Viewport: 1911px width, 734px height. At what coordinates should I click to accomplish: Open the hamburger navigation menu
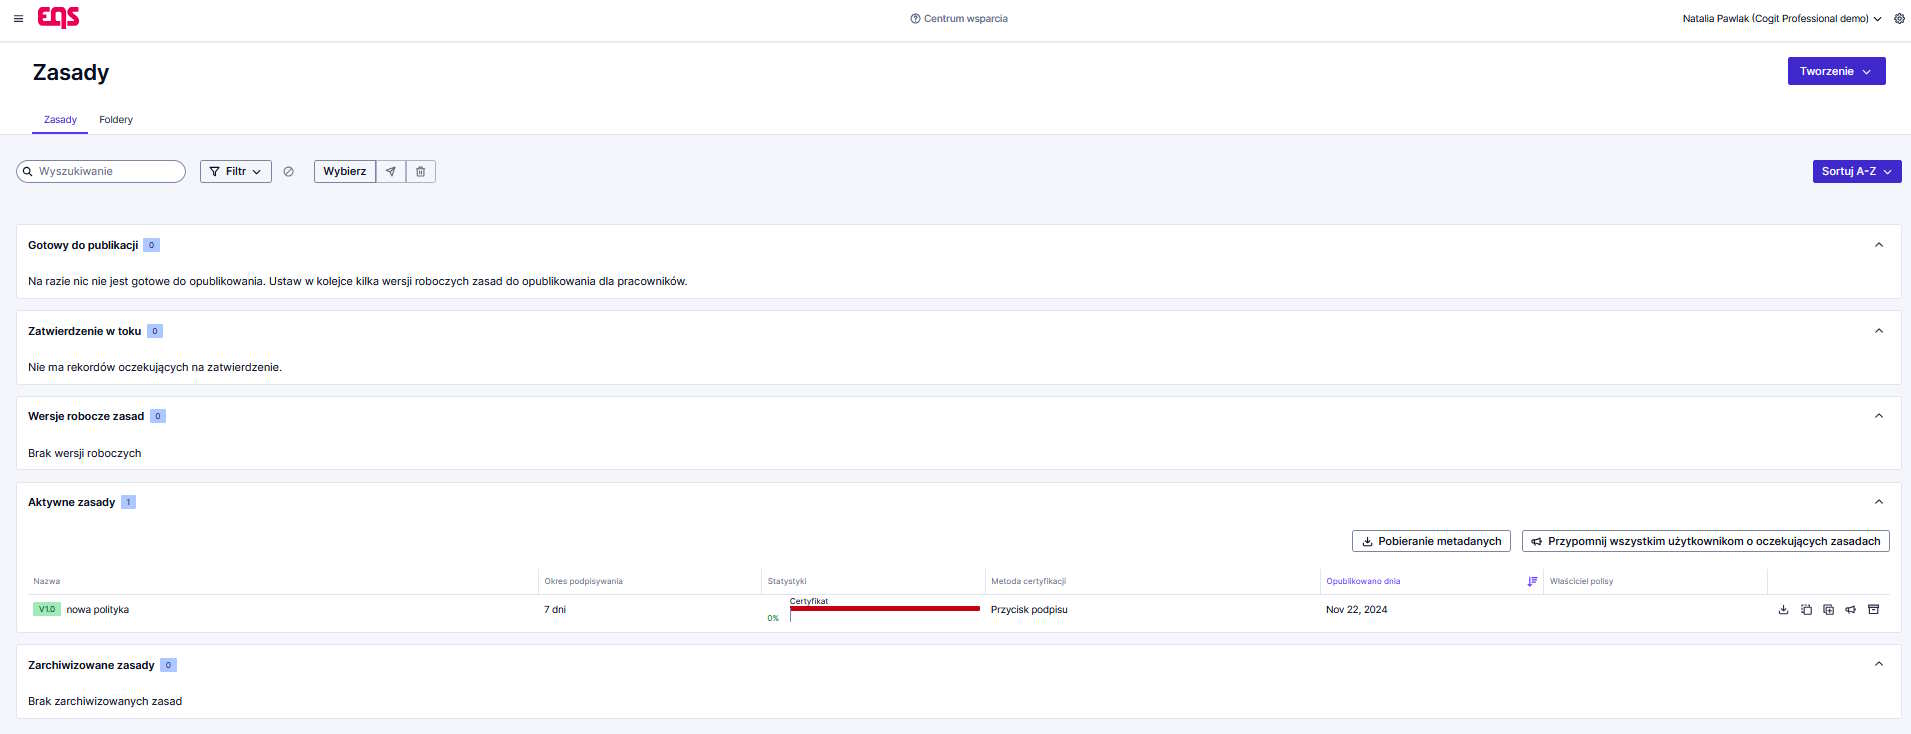(x=18, y=19)
